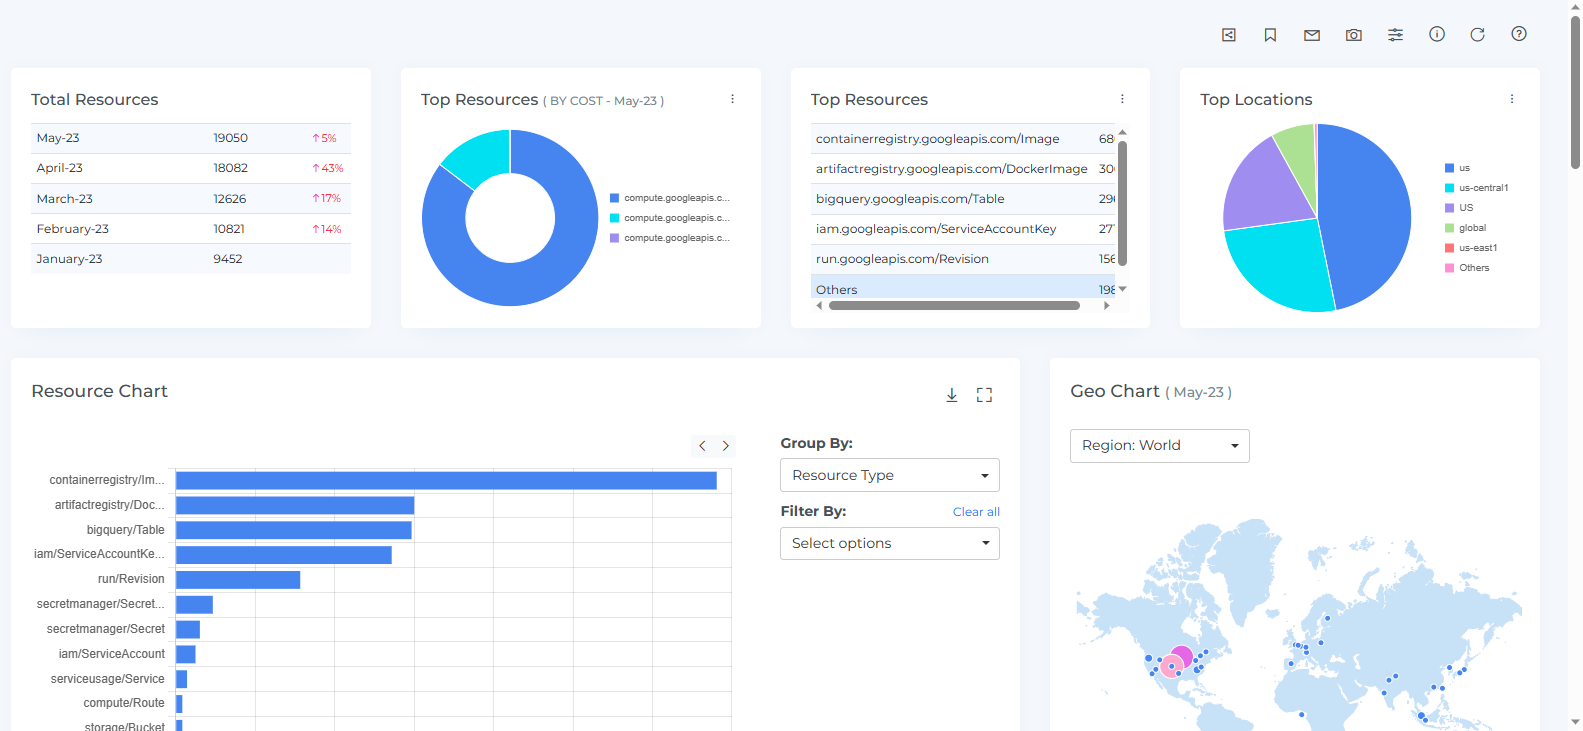Open the Filter By Select options dropdown
The width and height of the screenshot is (1583, 731).
(x=889, y=543)
